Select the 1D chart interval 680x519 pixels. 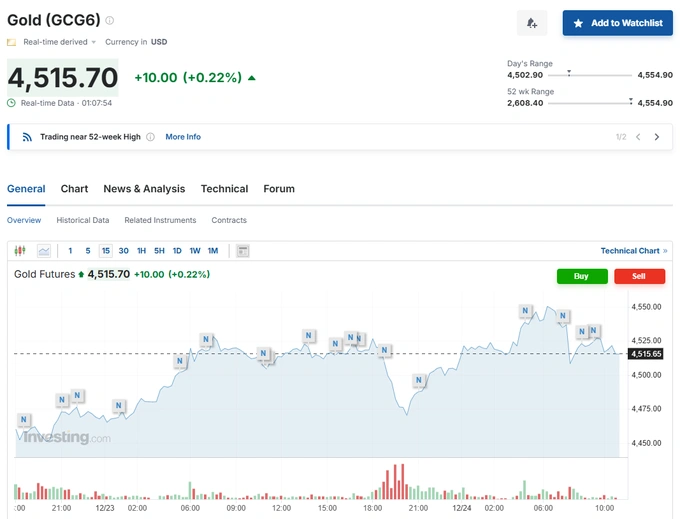tap(177, 251)
